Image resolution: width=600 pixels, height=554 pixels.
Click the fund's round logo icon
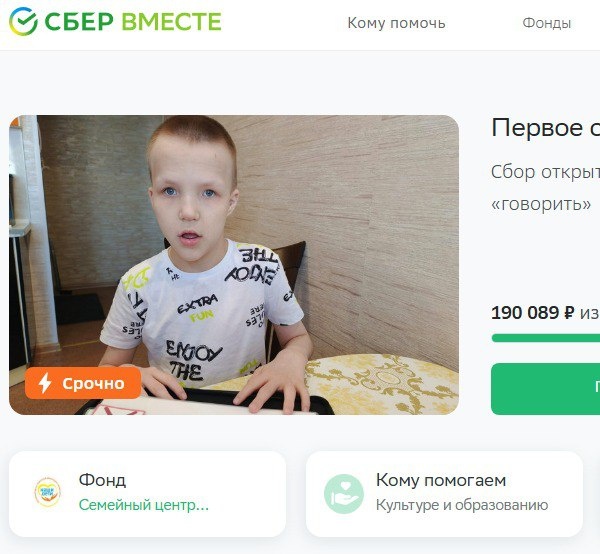(x=47, y=492)
